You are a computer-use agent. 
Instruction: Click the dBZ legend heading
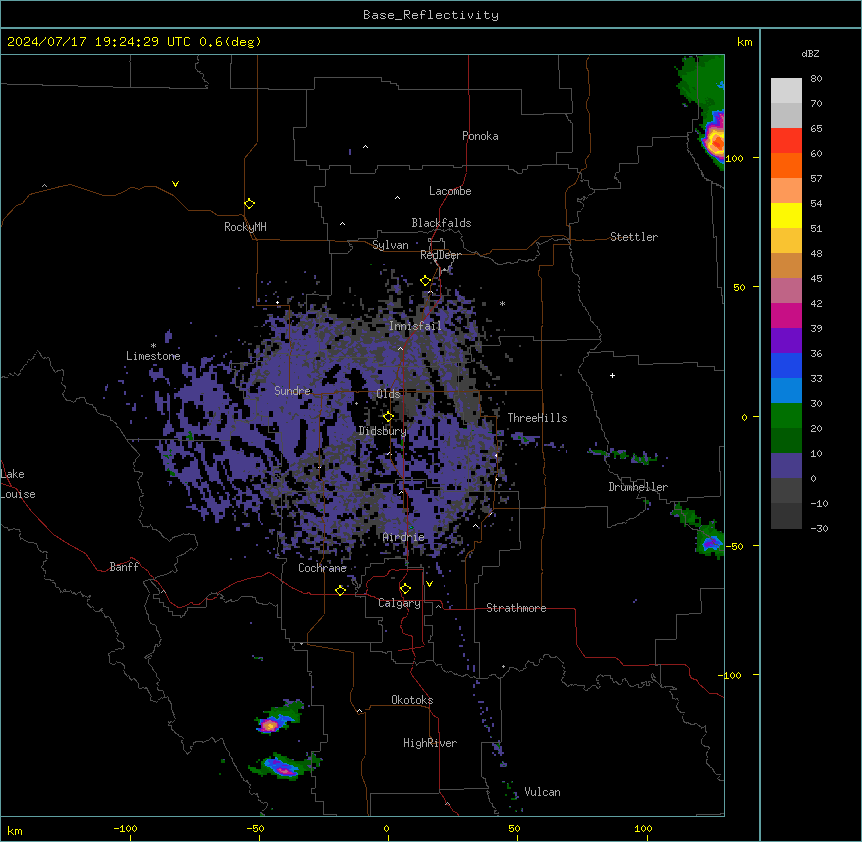810,53
